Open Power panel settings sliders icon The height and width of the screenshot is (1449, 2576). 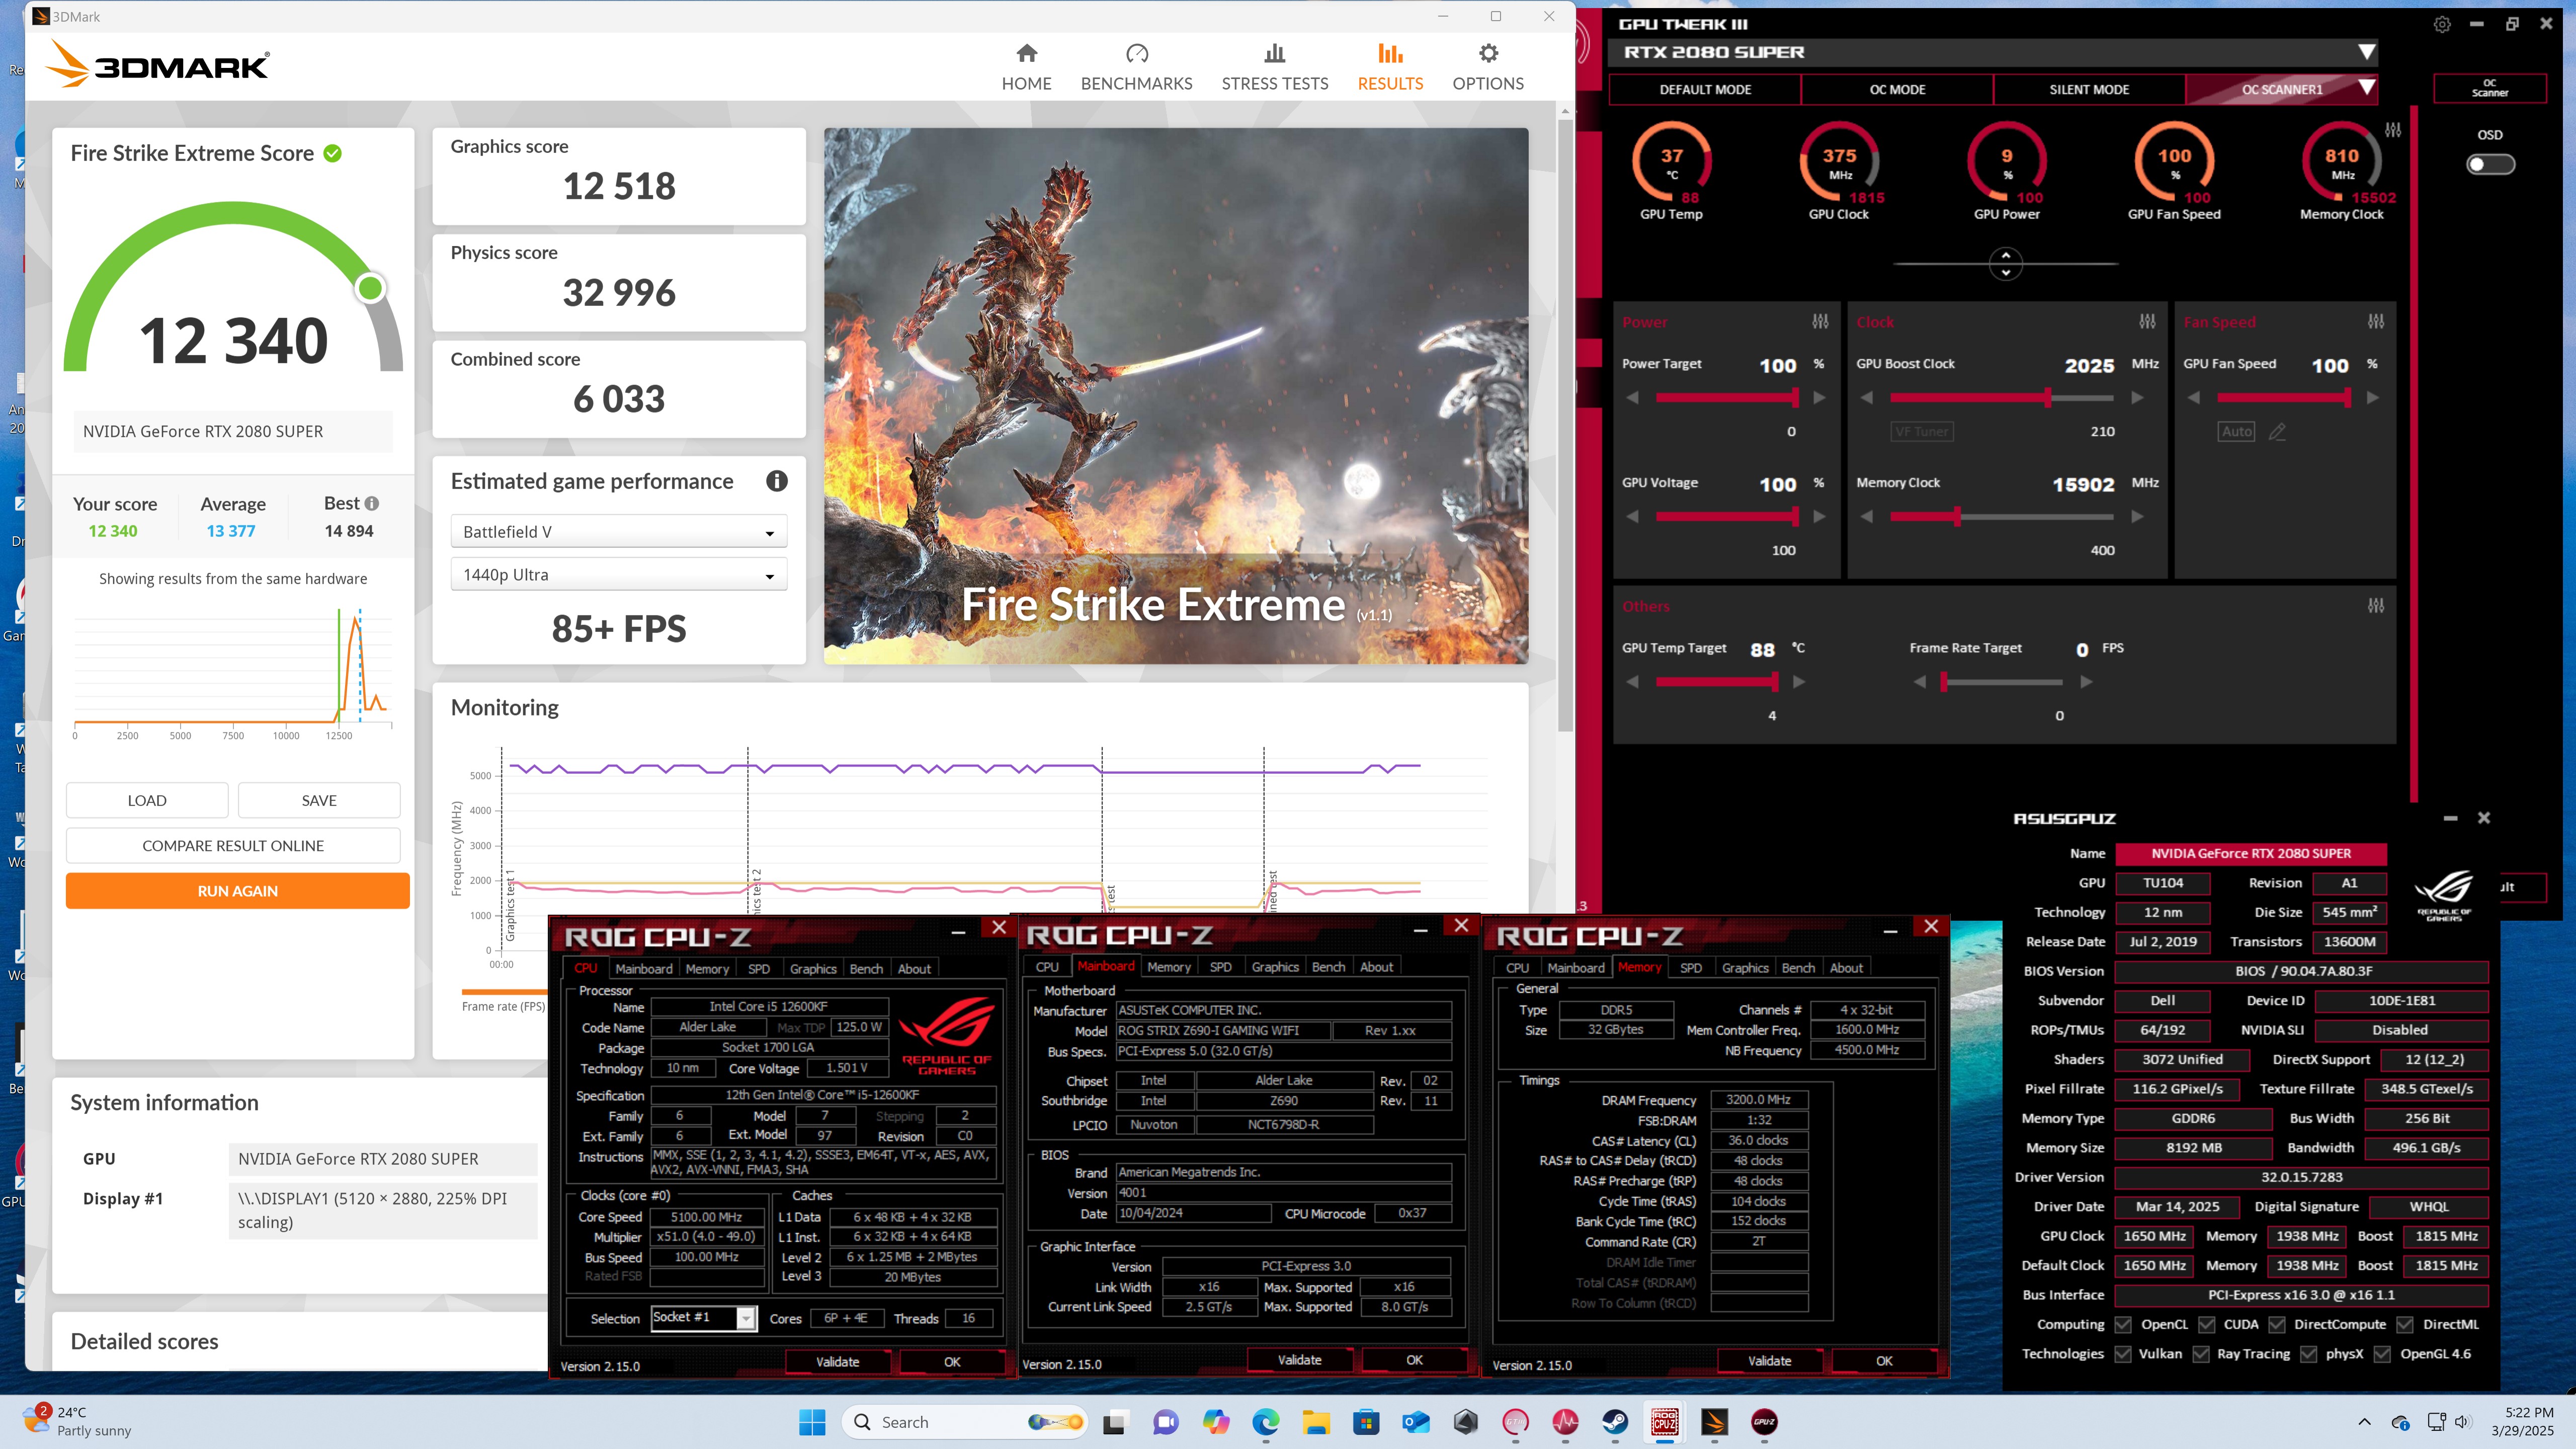1820,322
